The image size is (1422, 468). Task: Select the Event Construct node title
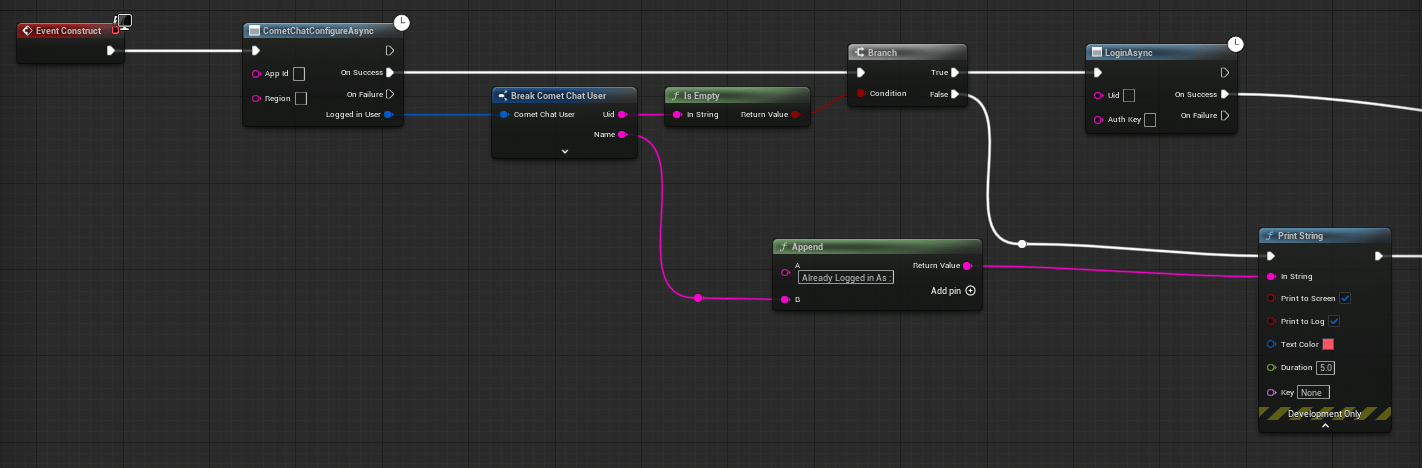click(68, 31)
